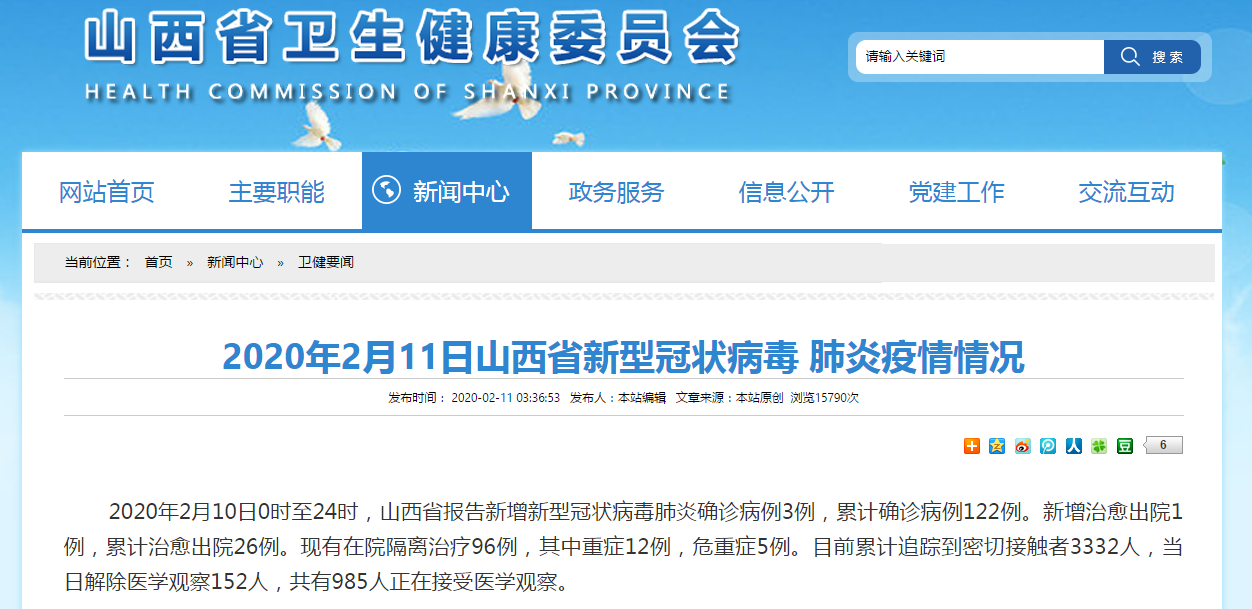This screenshot has height=609, width=1252.
Task: Open 主要职能 navigation tab
Action: click(x=277, y=192)
